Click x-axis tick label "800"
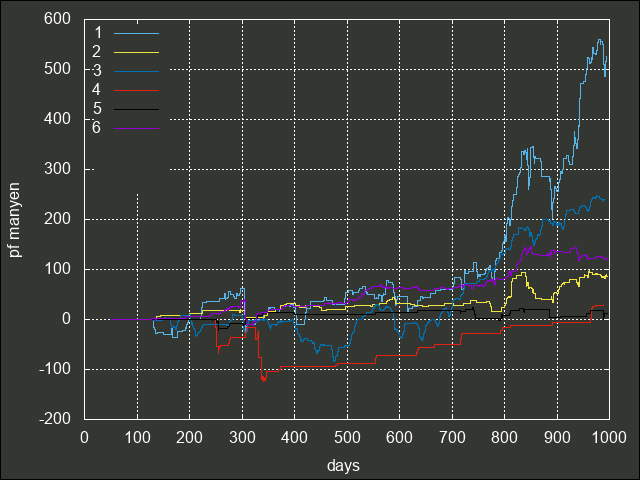This screenshot has height=480, width=640. (504, 438)
